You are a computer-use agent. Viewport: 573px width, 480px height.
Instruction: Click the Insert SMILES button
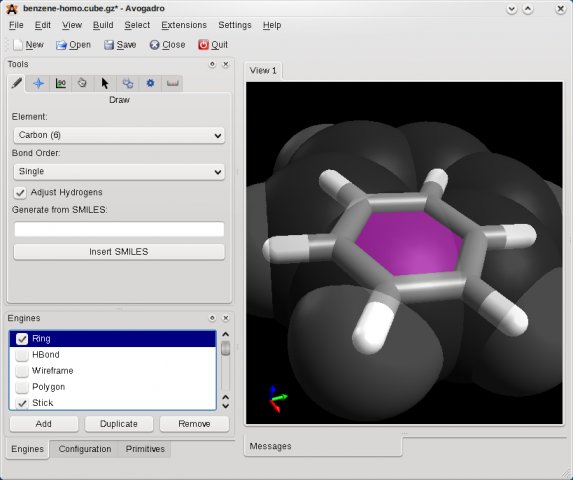click(119, 252)
